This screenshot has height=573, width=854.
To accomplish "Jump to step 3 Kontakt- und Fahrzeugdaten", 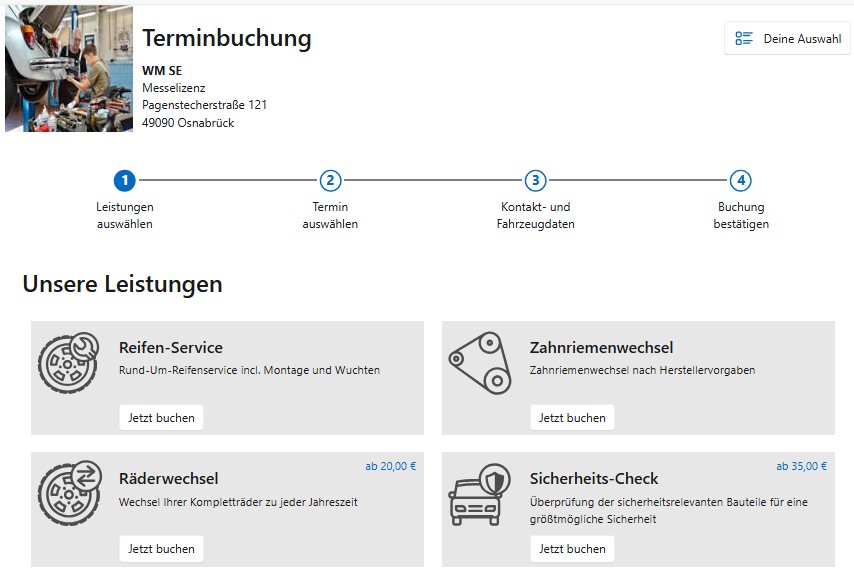I will [536, 181].
